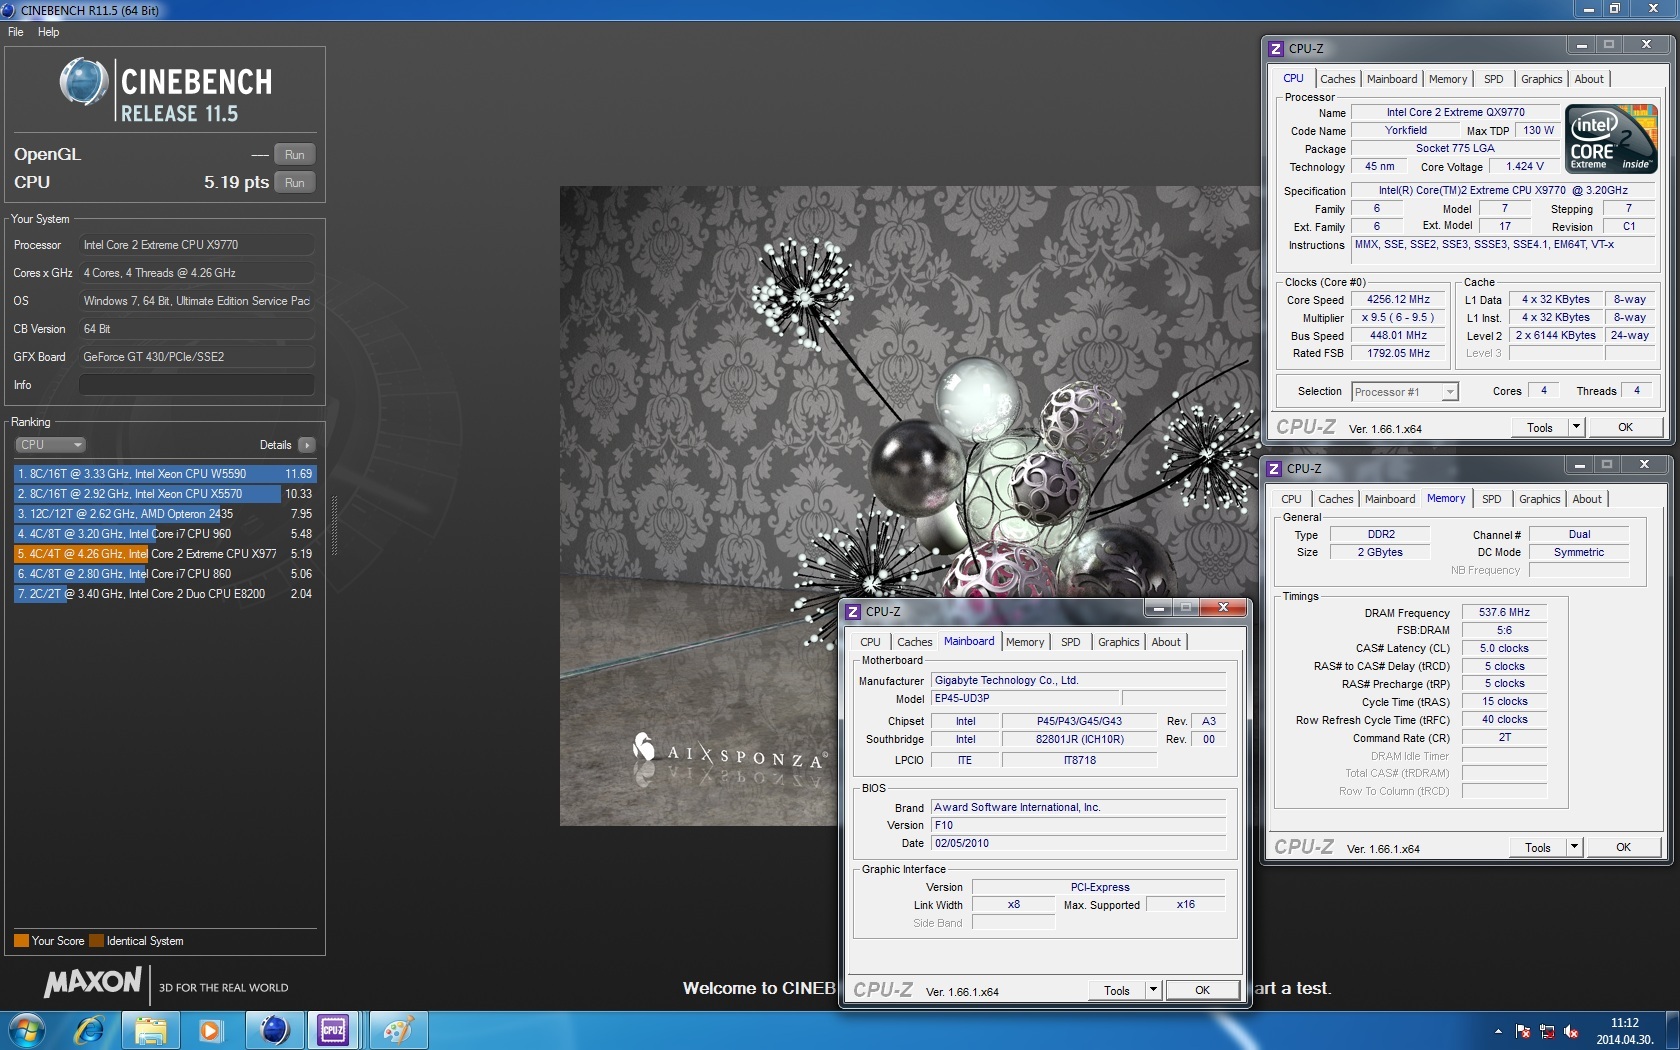Viewport: 1680px width, 1050px height.
Task: Click Tools button in Mainboard CPU-Z window
Action: (x=1117, y=990)
